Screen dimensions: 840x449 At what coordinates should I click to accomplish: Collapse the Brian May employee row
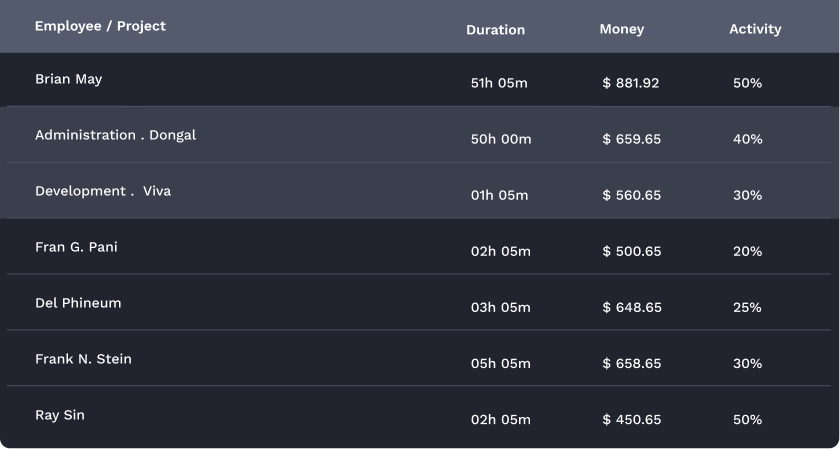[x=68, y=79]
